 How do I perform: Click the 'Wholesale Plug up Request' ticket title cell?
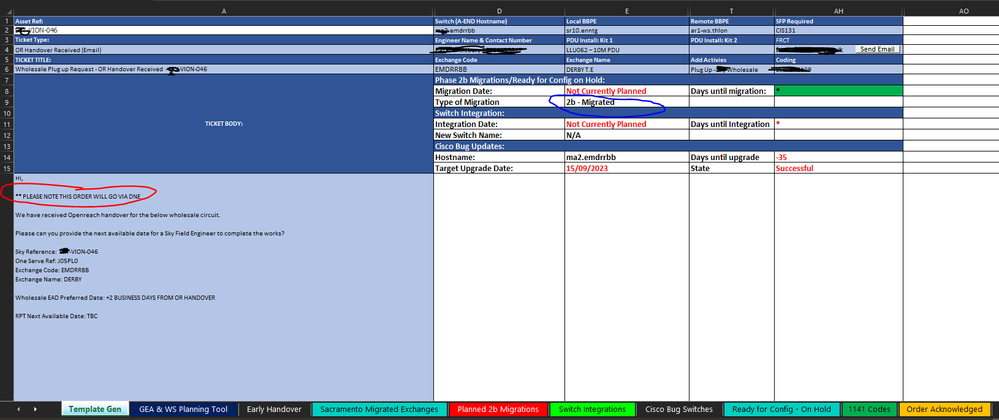click(223, 69)
